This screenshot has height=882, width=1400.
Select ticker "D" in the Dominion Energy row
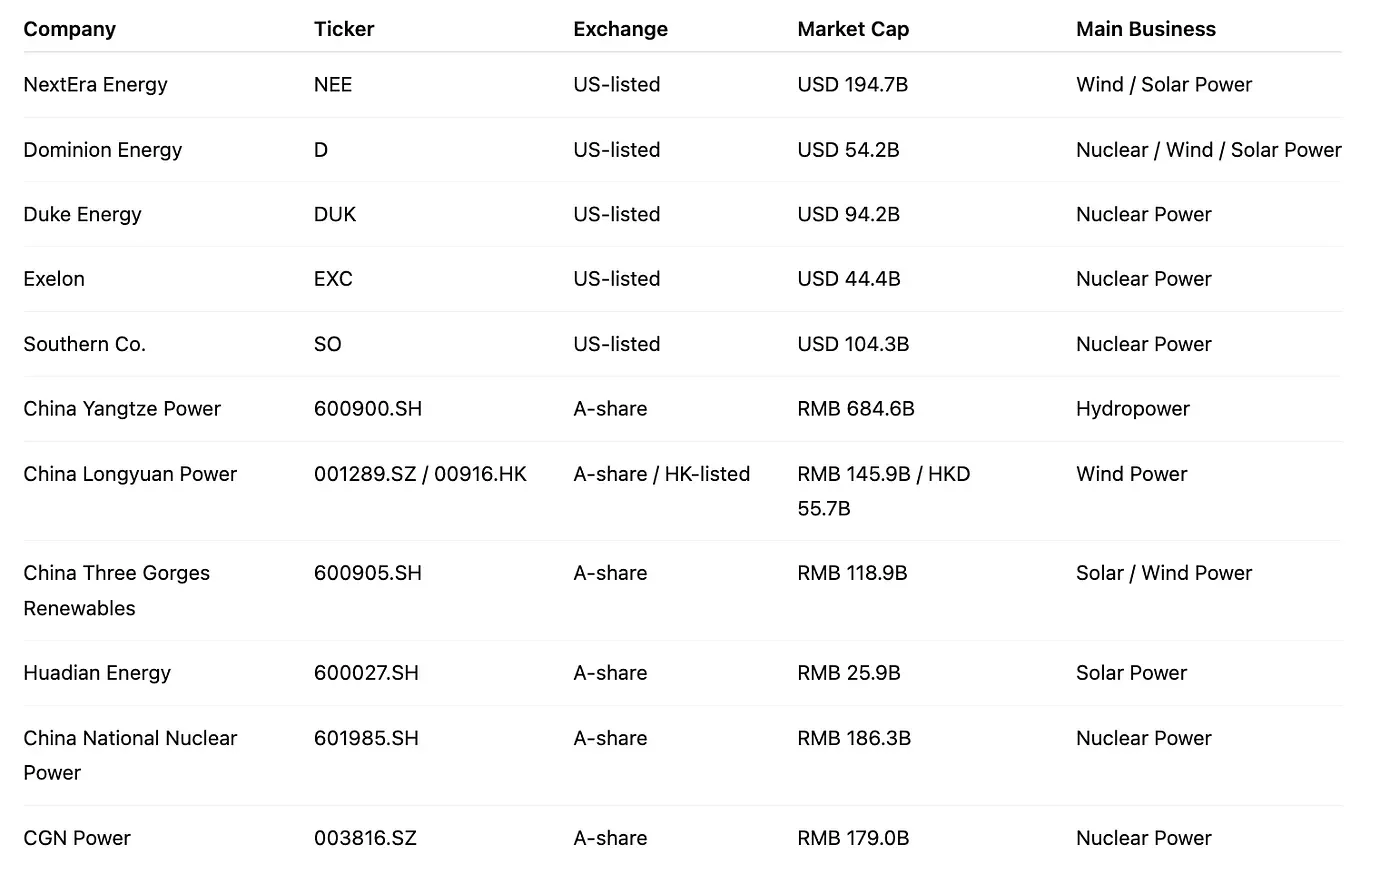pos(321,150)
